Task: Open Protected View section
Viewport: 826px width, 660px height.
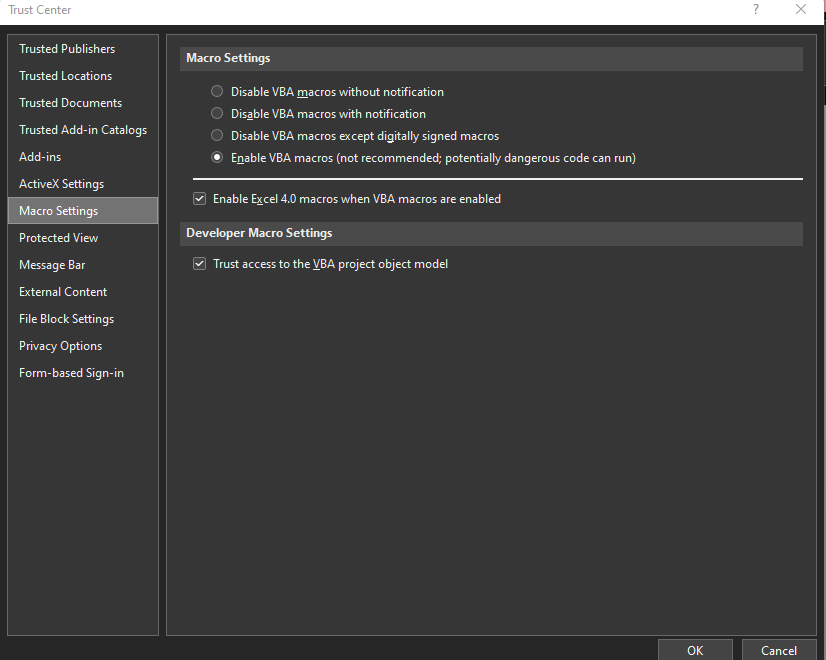Action: point(83,238)
